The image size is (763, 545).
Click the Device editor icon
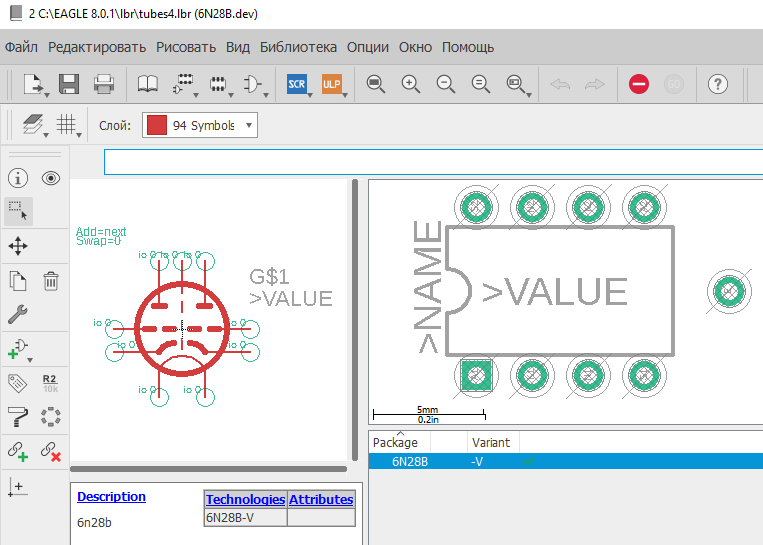click(182, 84)
